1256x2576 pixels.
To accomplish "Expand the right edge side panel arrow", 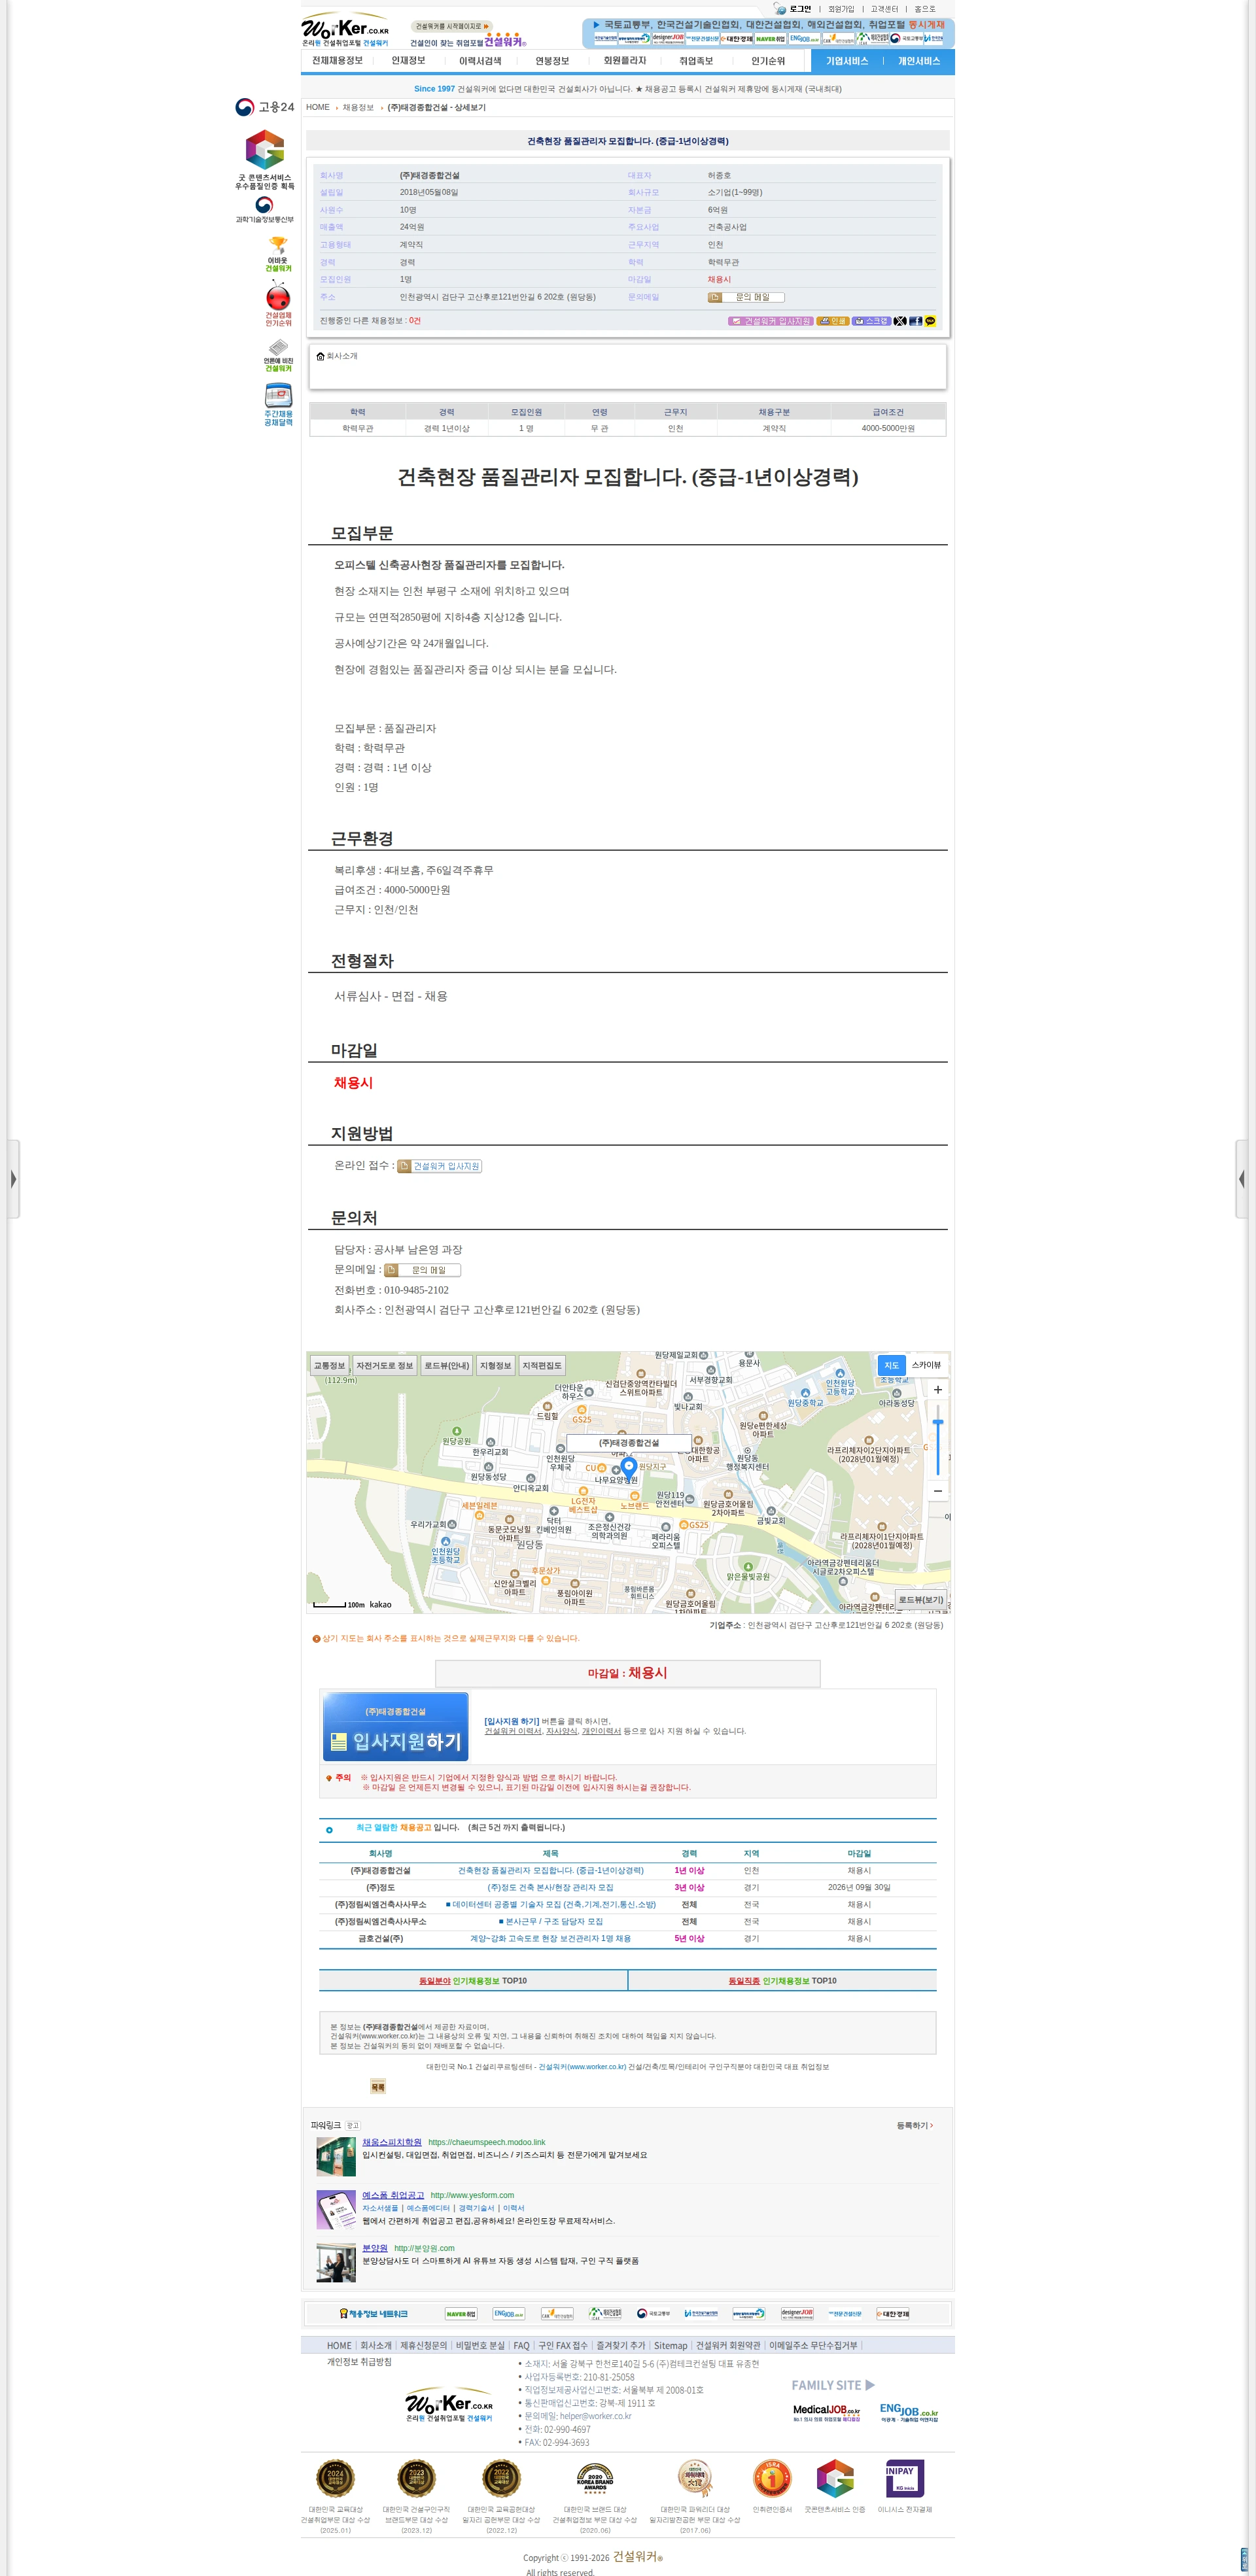I will coord(1241,1179).
